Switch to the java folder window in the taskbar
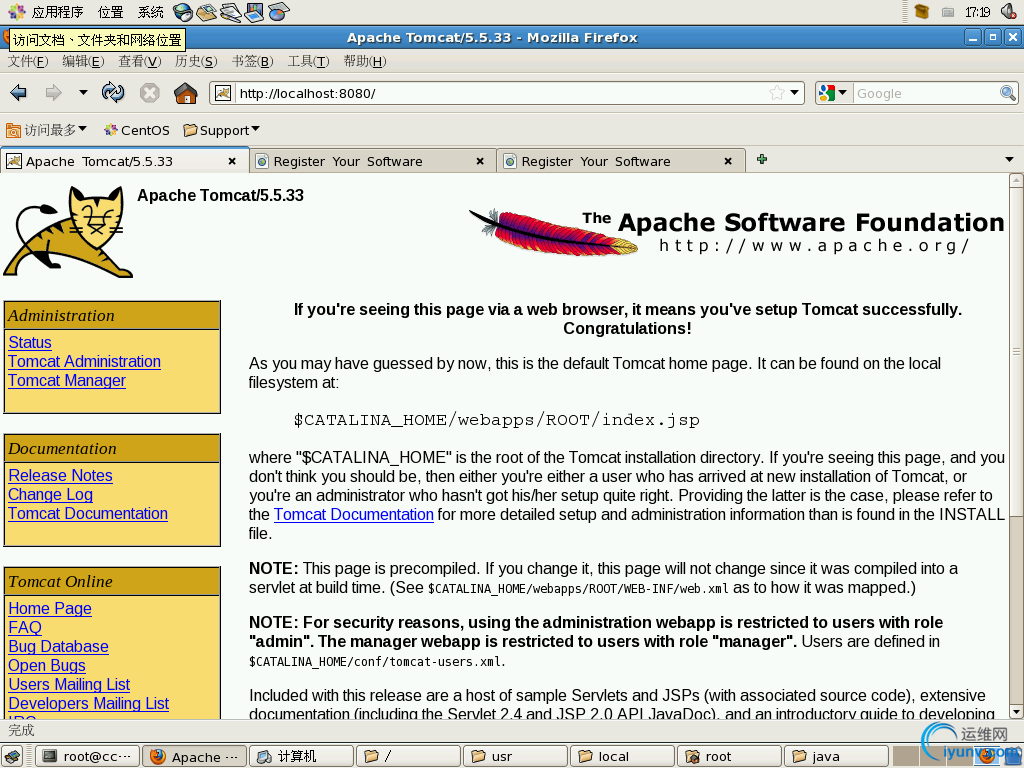Image resolution: width=1024 pixels, height=768 pixels. (836, 756)
